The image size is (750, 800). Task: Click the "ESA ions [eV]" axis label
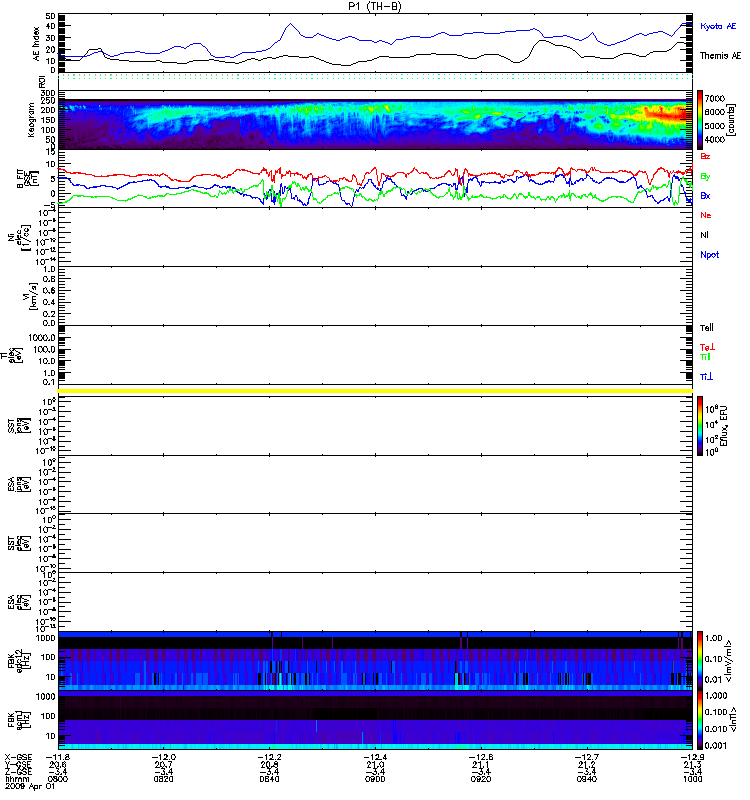click(19, 485)
